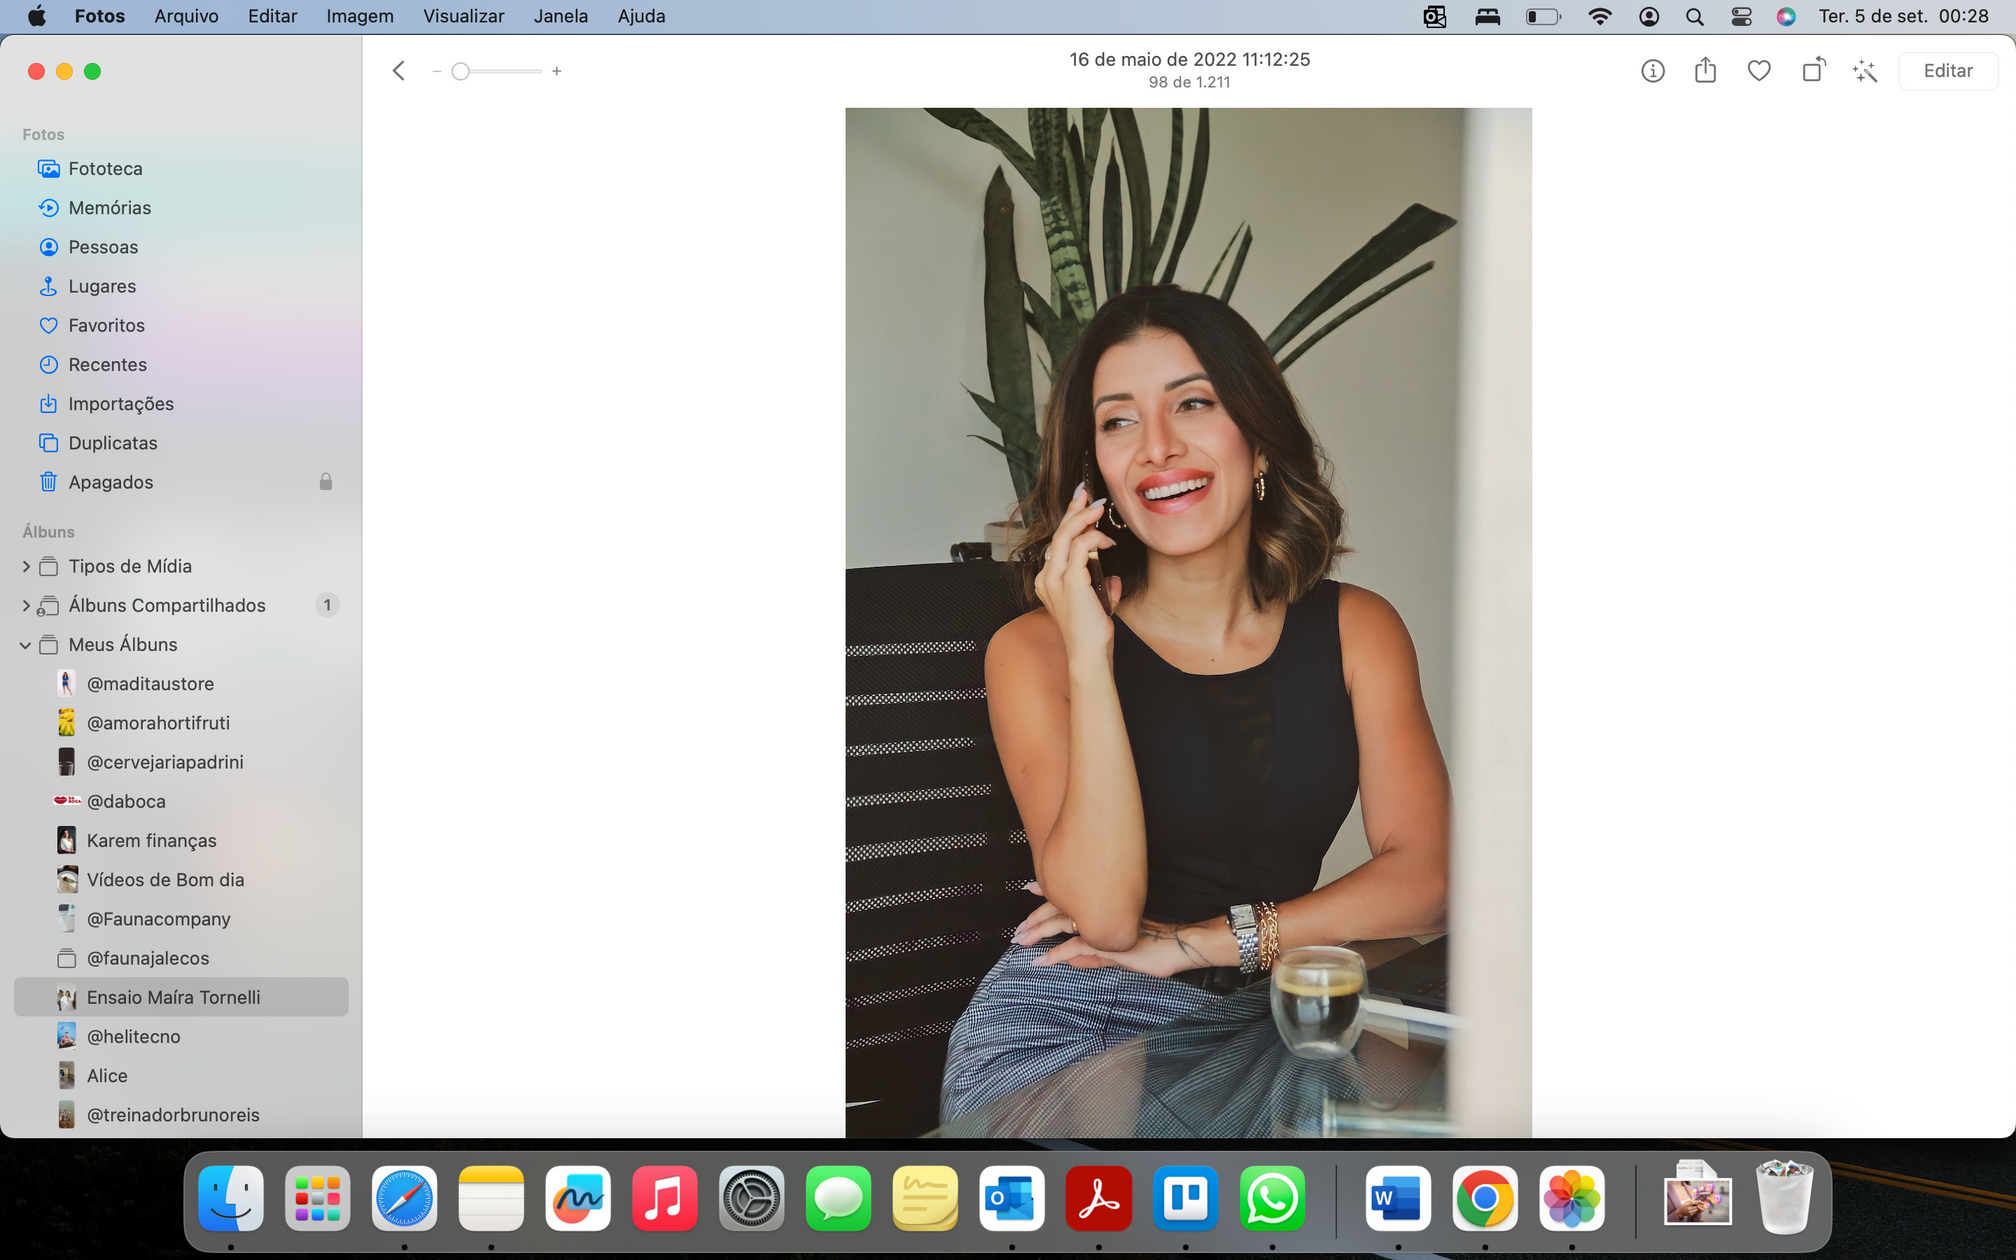The width and height of the screenshot is (2016, 1260).
Task: Open Google Chrome from the Dock
Action: click(x=1485, y=1198)
